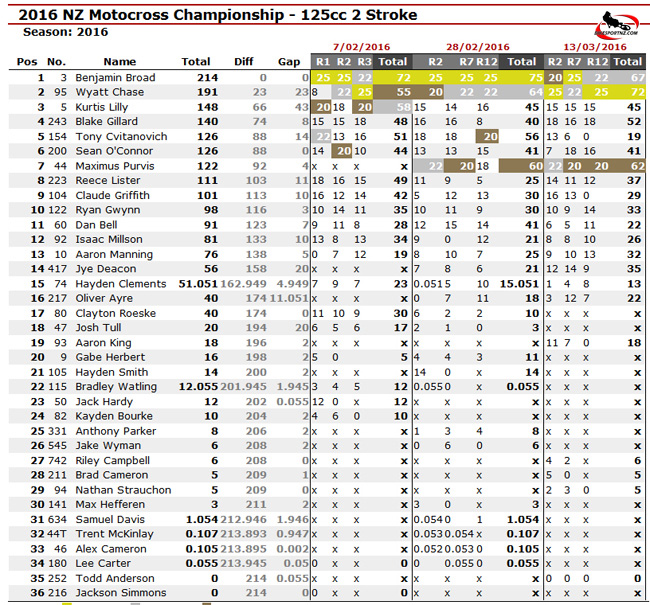Click the Season: 2016 label
This screenshot has height=605, width=650.
[x=65, y=32]
